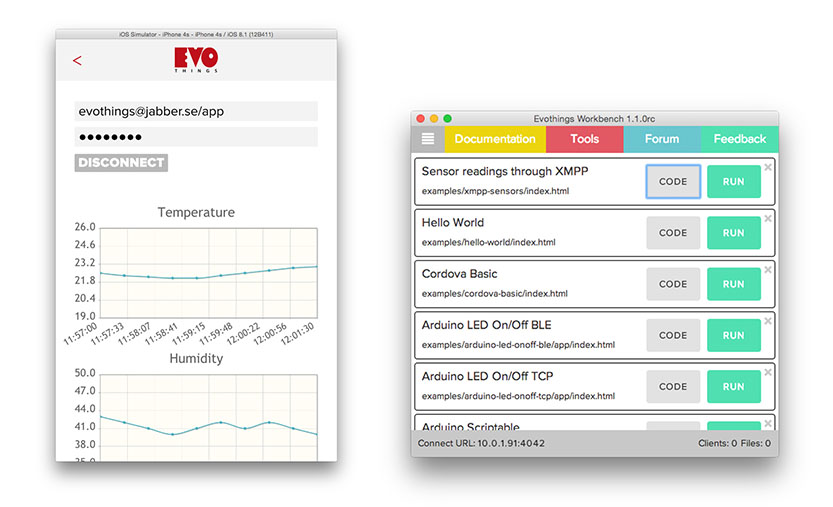The image size is (833, 507).
Task: Select the path examples/arduino-led-onoff-tcp/app/index.html
Action: [518, 396]
